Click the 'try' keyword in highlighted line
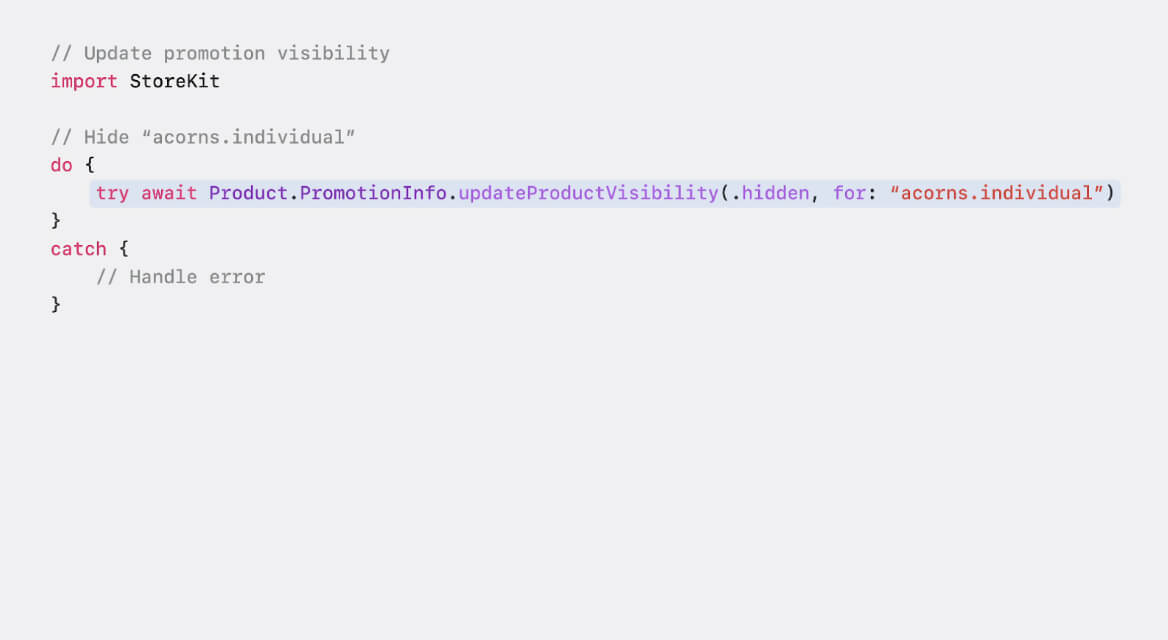The height and width of the screenshot is (640, 1168). pyautogui.click(x=112, y=194)
